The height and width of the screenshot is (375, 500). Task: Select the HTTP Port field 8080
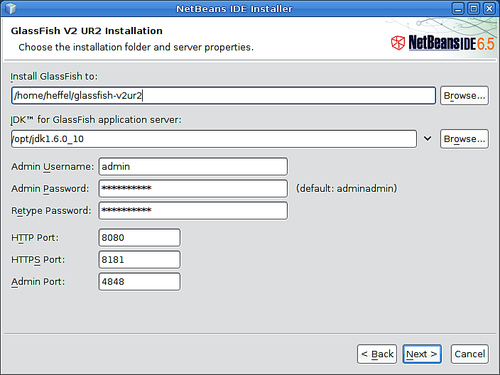(x=139, y=237)
